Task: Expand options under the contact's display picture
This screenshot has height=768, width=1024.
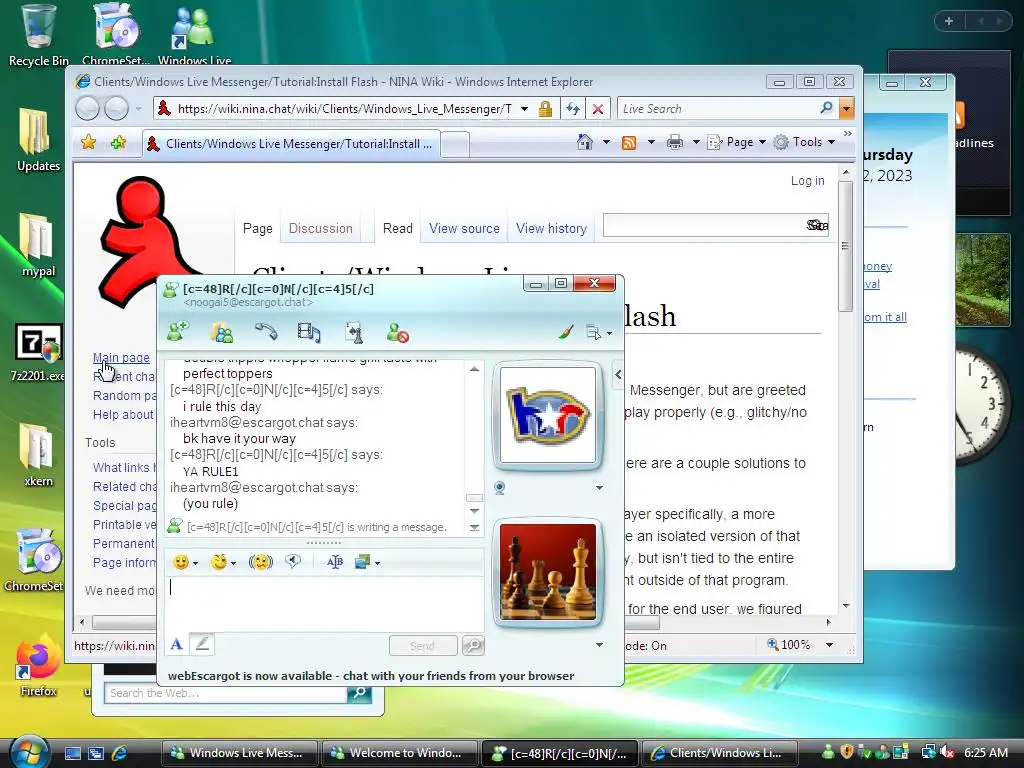Action: pos(599,488)
